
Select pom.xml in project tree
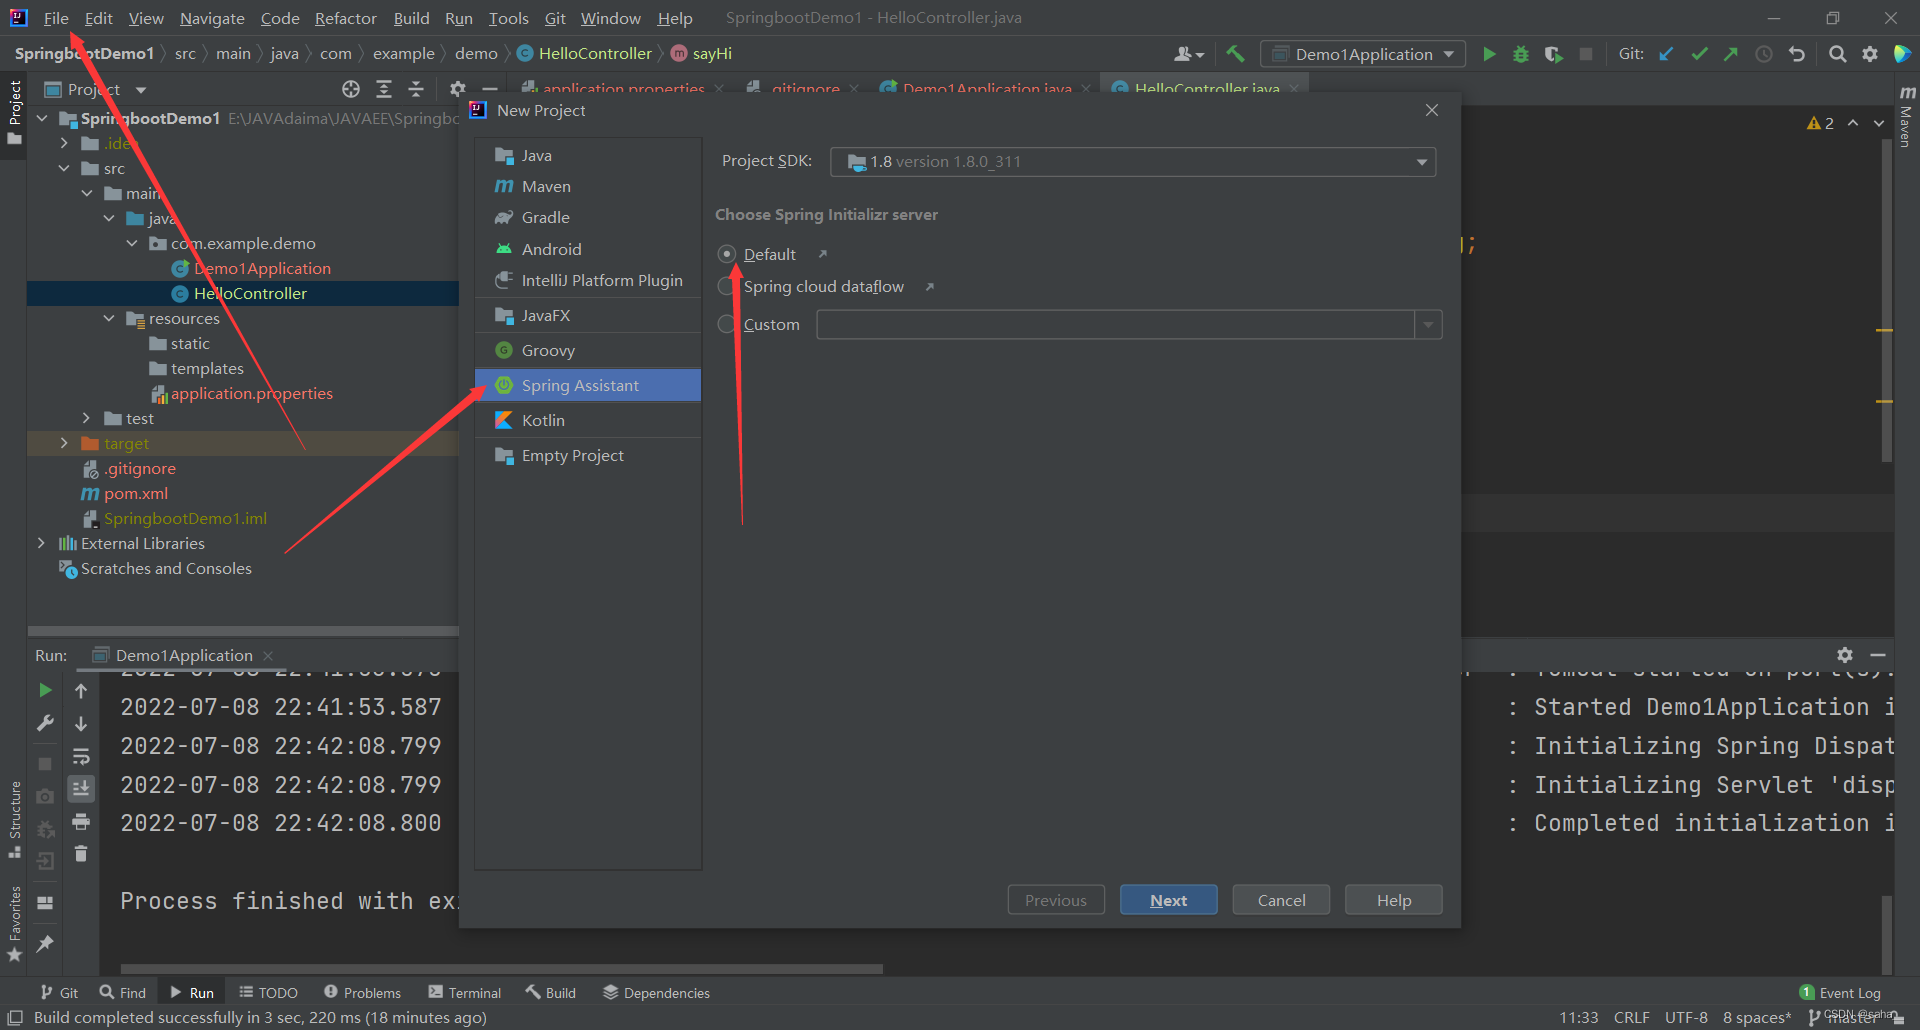(x=136, y=493)
